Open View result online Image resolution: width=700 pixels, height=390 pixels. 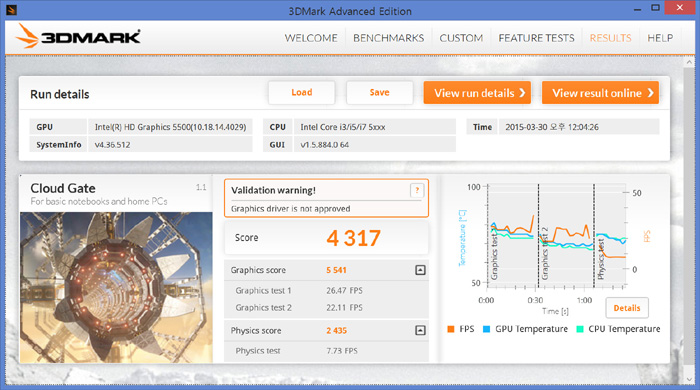point(600,93)
